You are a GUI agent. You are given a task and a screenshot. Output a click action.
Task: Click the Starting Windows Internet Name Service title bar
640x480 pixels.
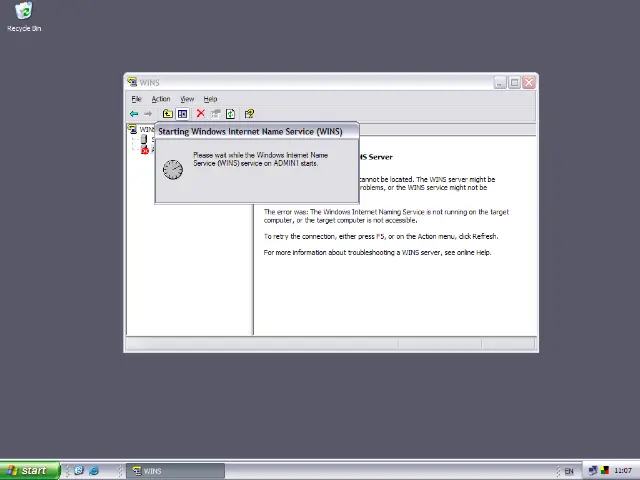(257, 131)
